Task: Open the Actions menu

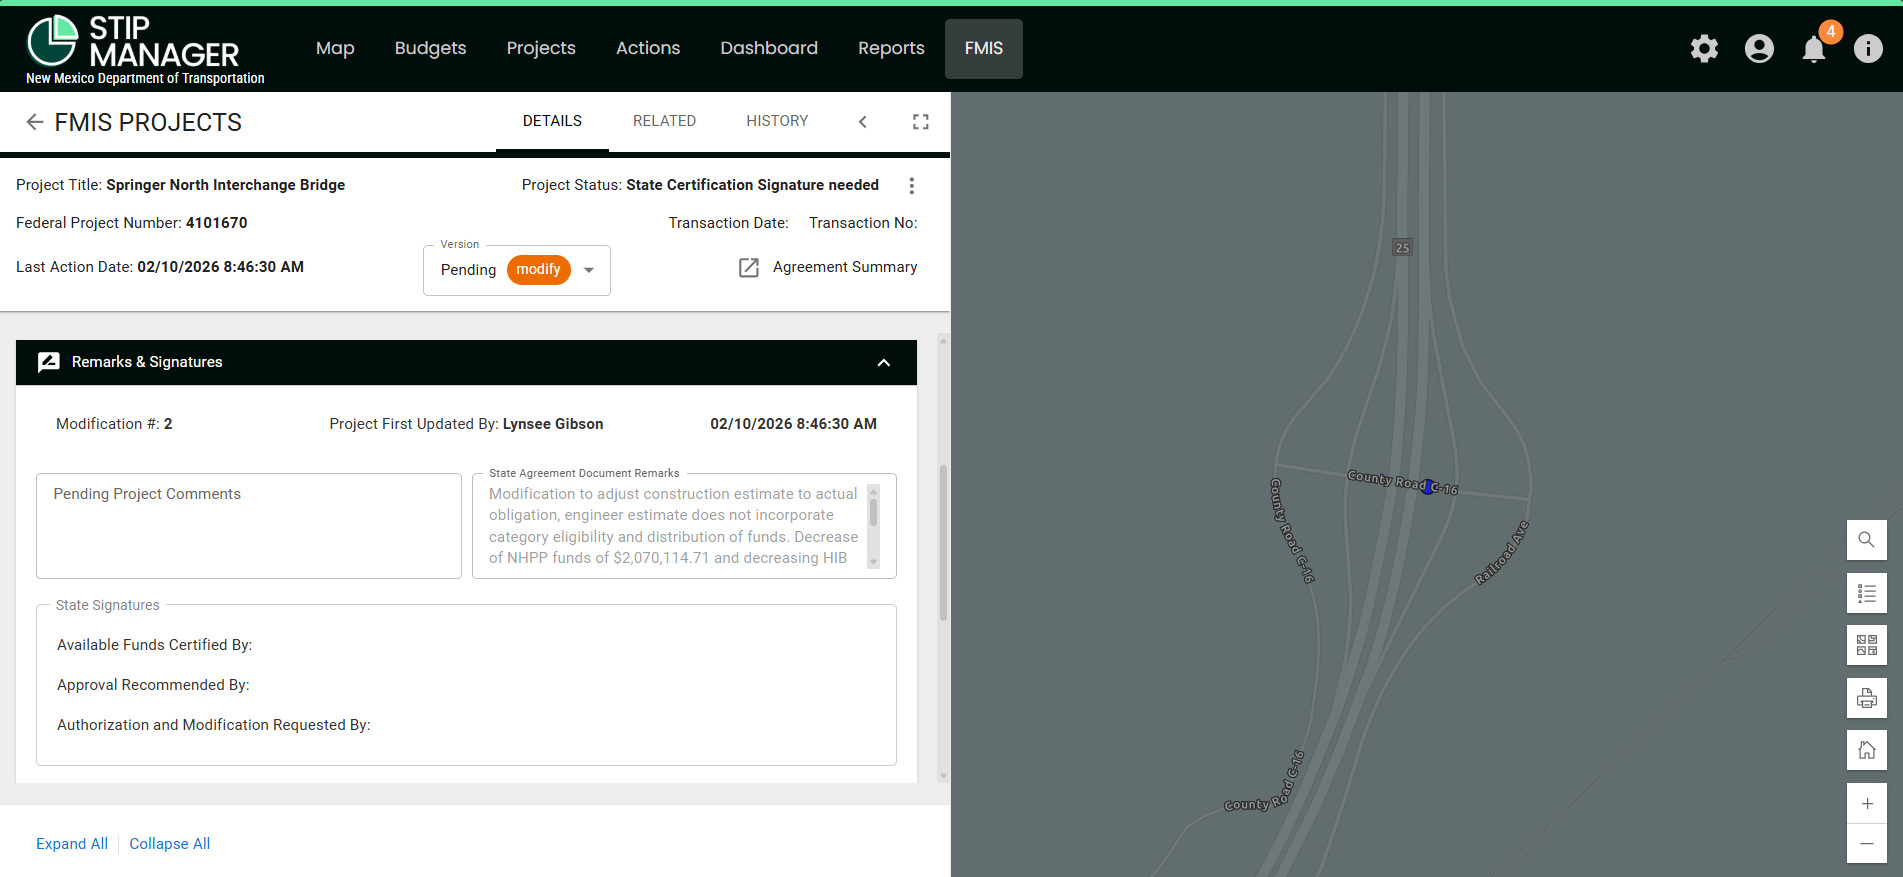Action: (648, 48)
